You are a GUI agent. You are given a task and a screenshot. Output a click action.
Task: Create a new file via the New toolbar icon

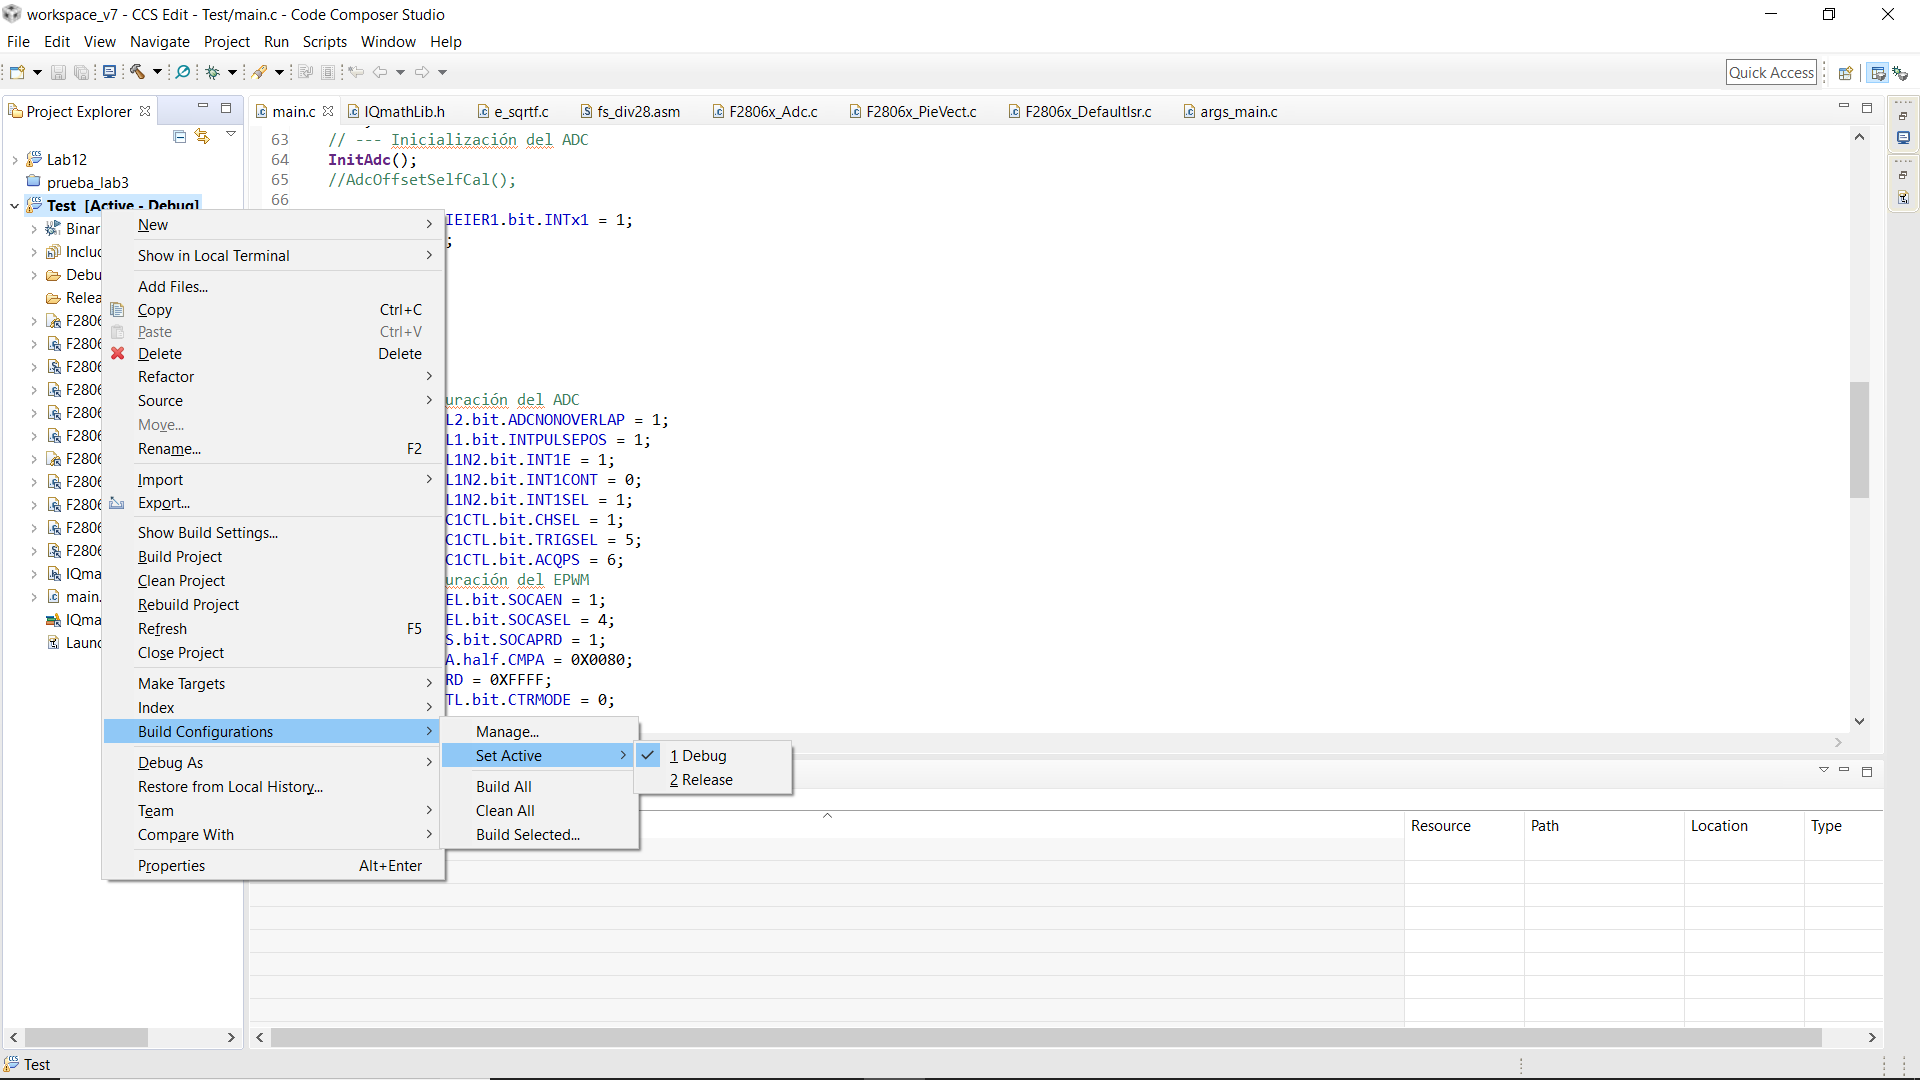tap(16, 71)
